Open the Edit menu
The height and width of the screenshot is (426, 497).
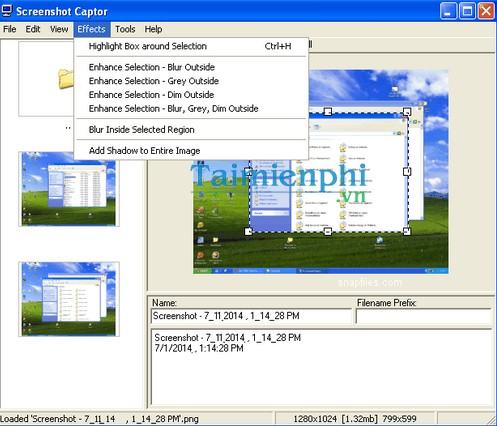point(33,29)
